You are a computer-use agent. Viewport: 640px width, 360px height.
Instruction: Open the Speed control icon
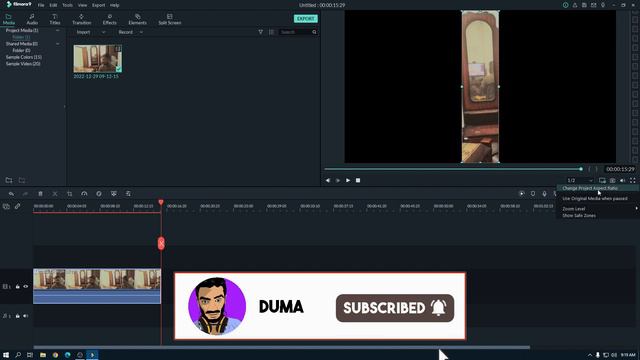pyautogui.click(x=84, y=194)
